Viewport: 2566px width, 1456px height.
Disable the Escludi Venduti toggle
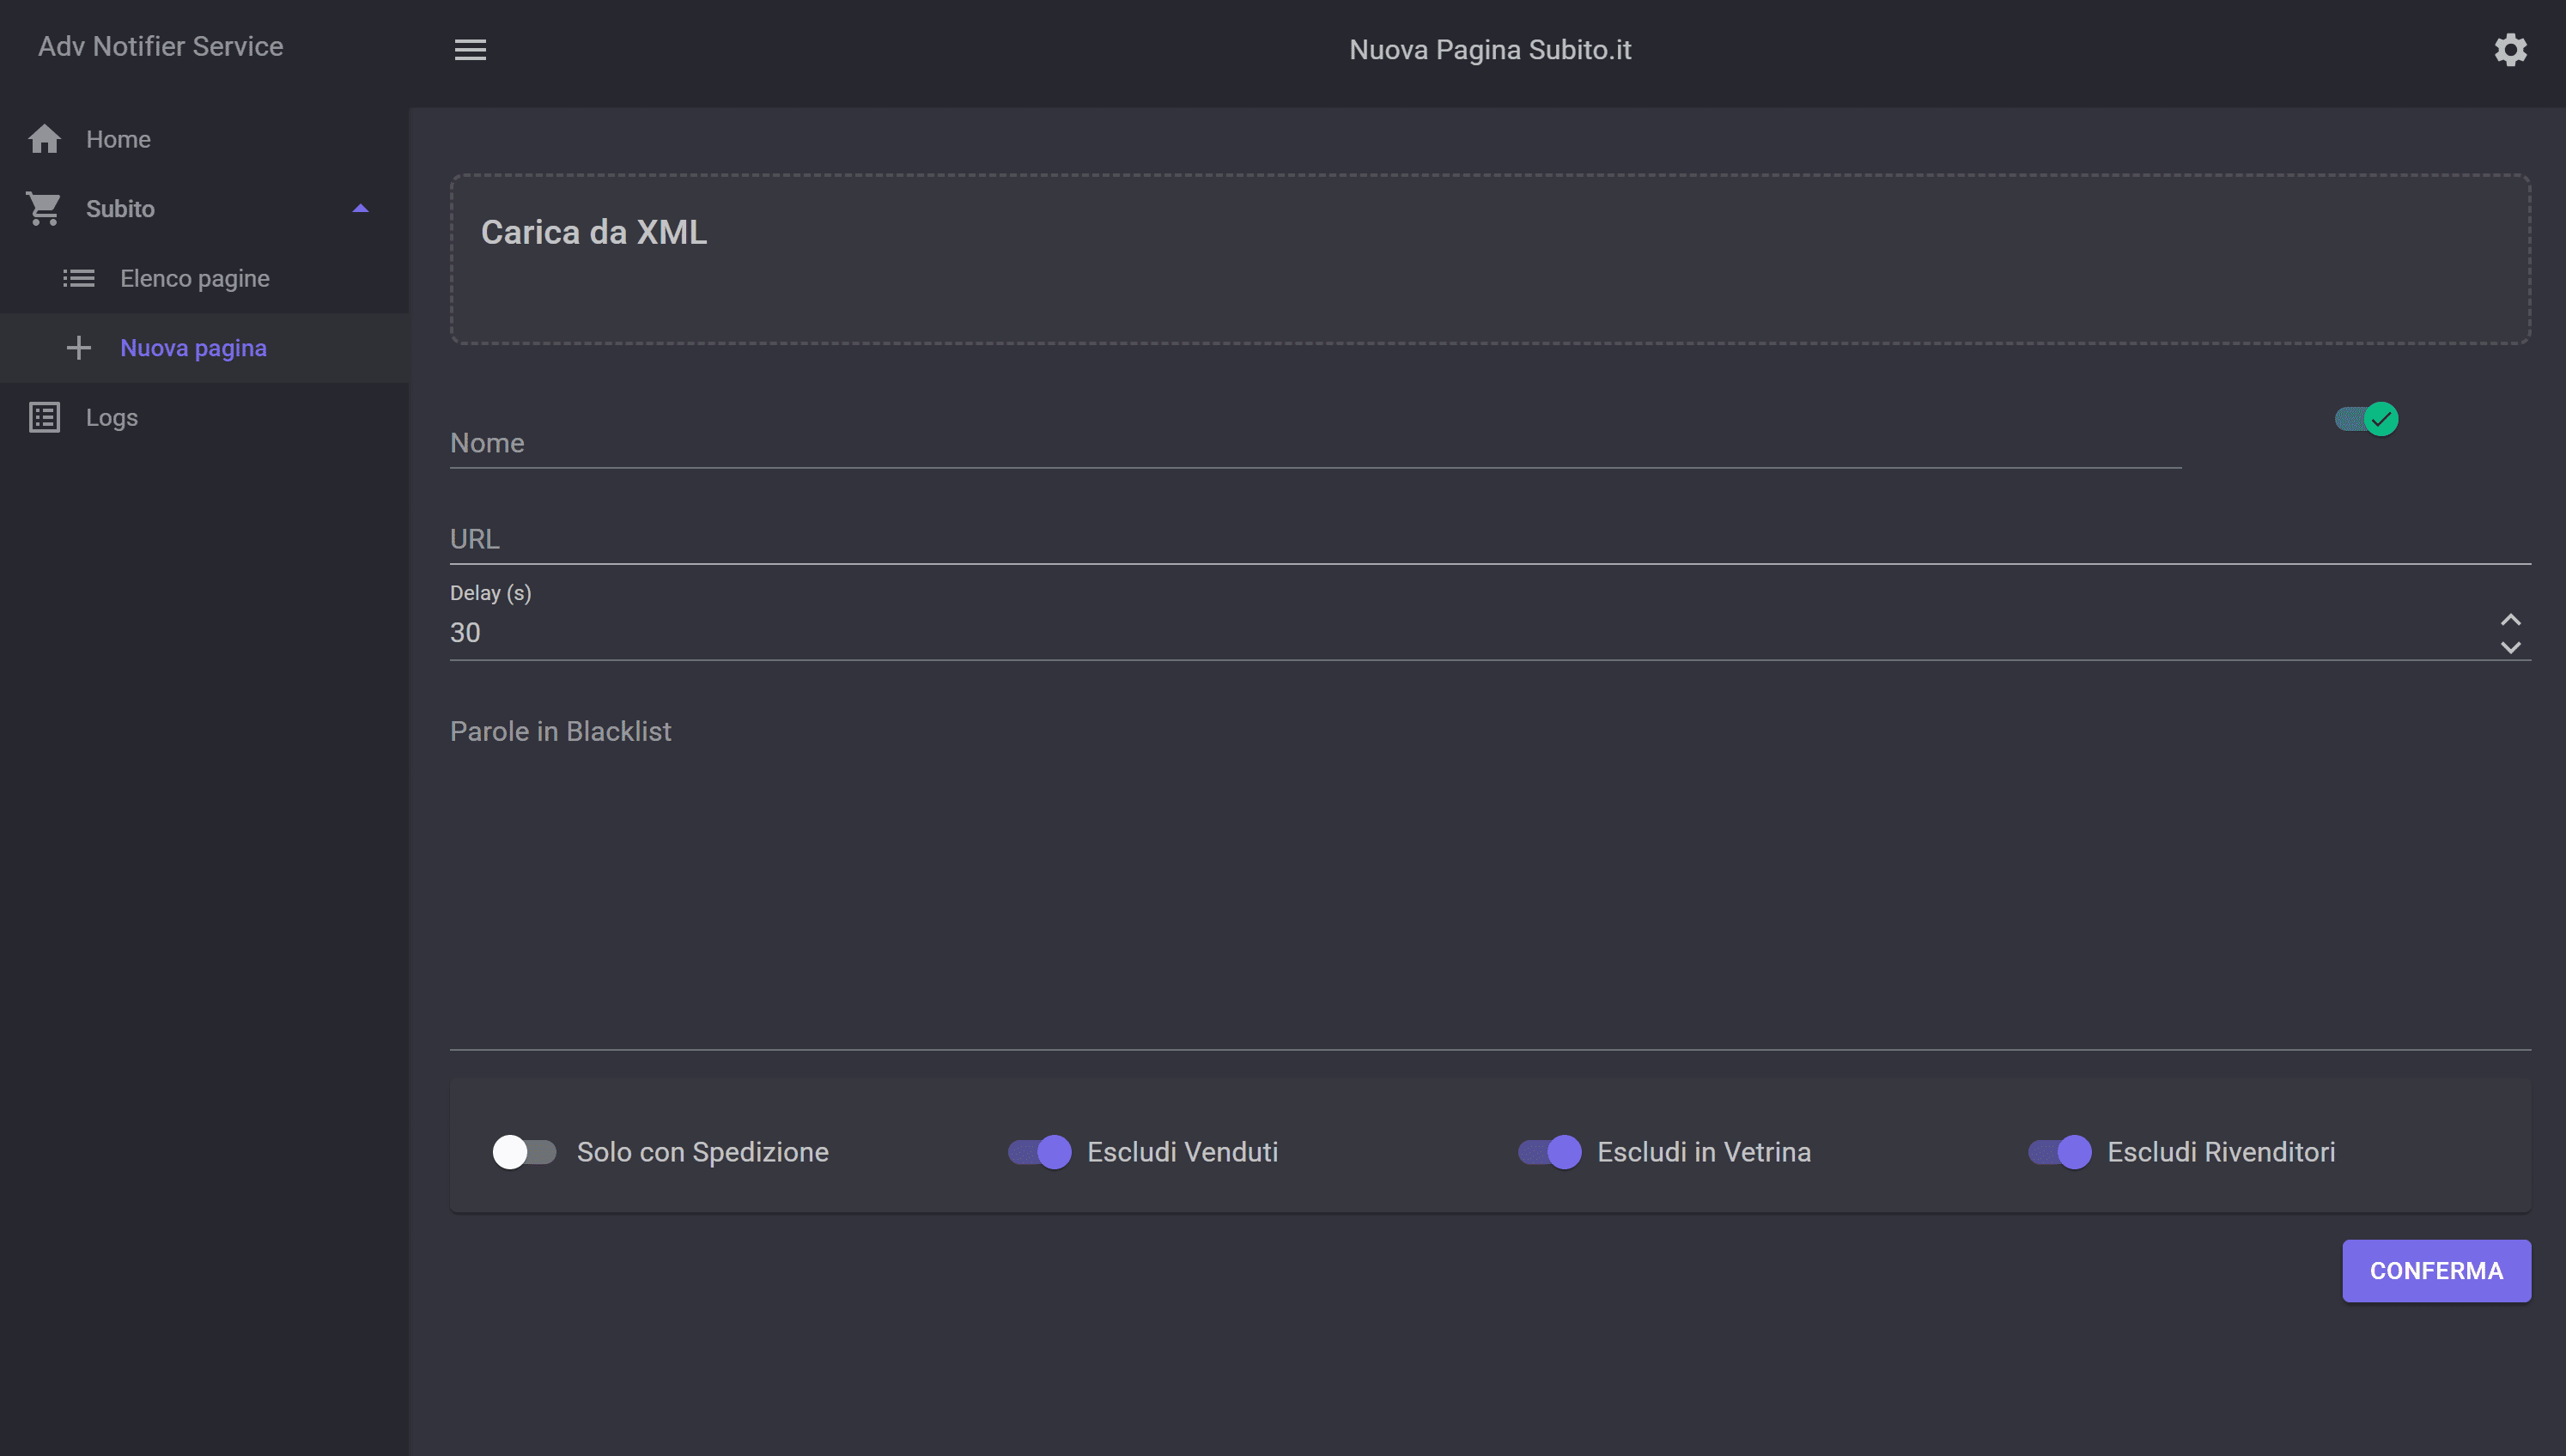(1039, 1152)
